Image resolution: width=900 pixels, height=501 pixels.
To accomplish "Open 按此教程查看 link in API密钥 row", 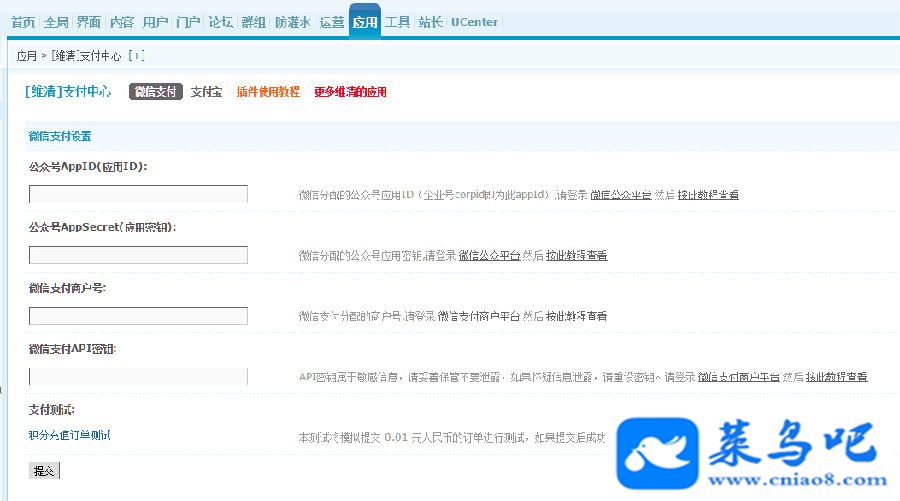I will [x=836, y=377].
